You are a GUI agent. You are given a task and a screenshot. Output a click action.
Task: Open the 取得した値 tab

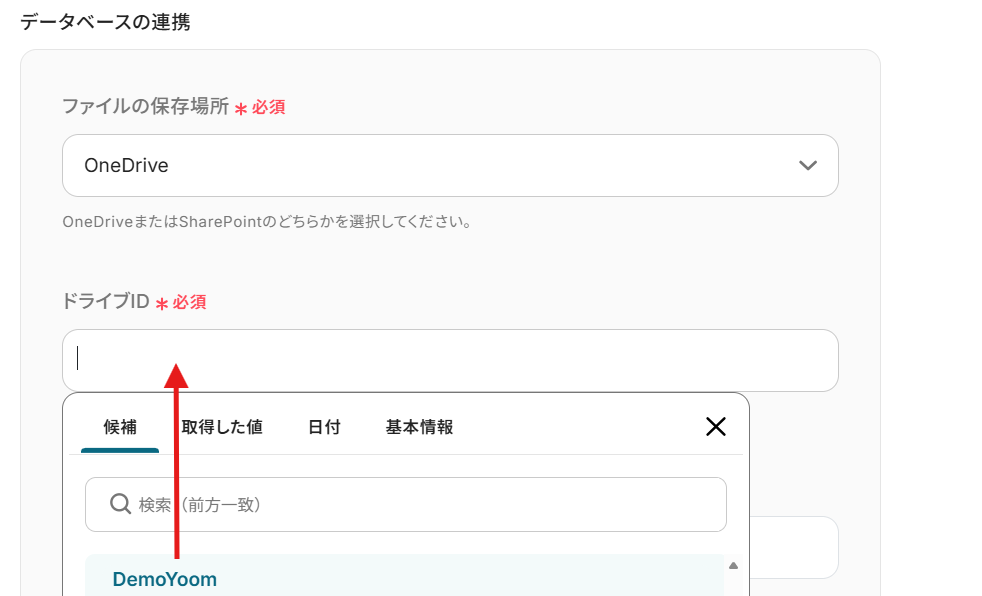[x=222, y=427]
